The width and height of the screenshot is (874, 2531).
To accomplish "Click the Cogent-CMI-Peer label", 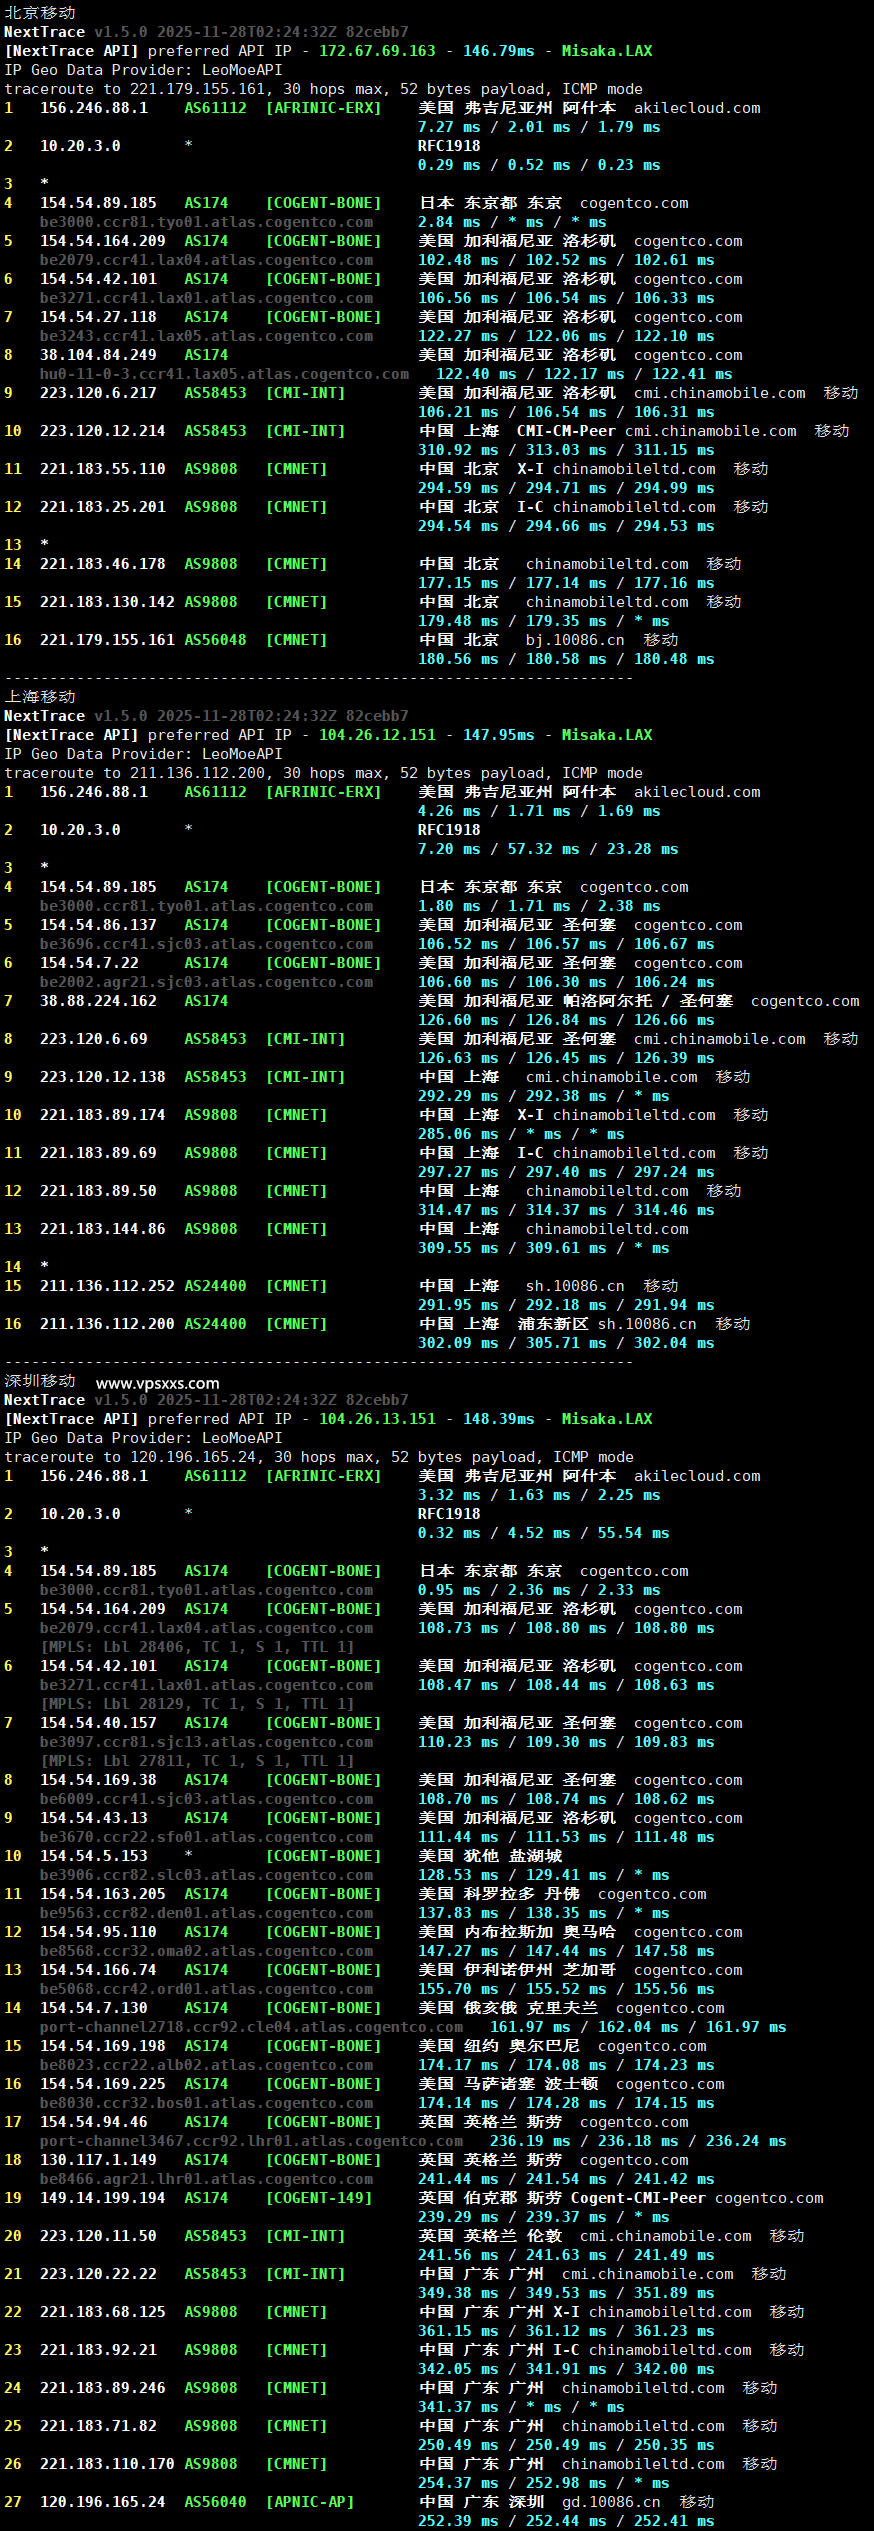I will [x=638, y=2198].
